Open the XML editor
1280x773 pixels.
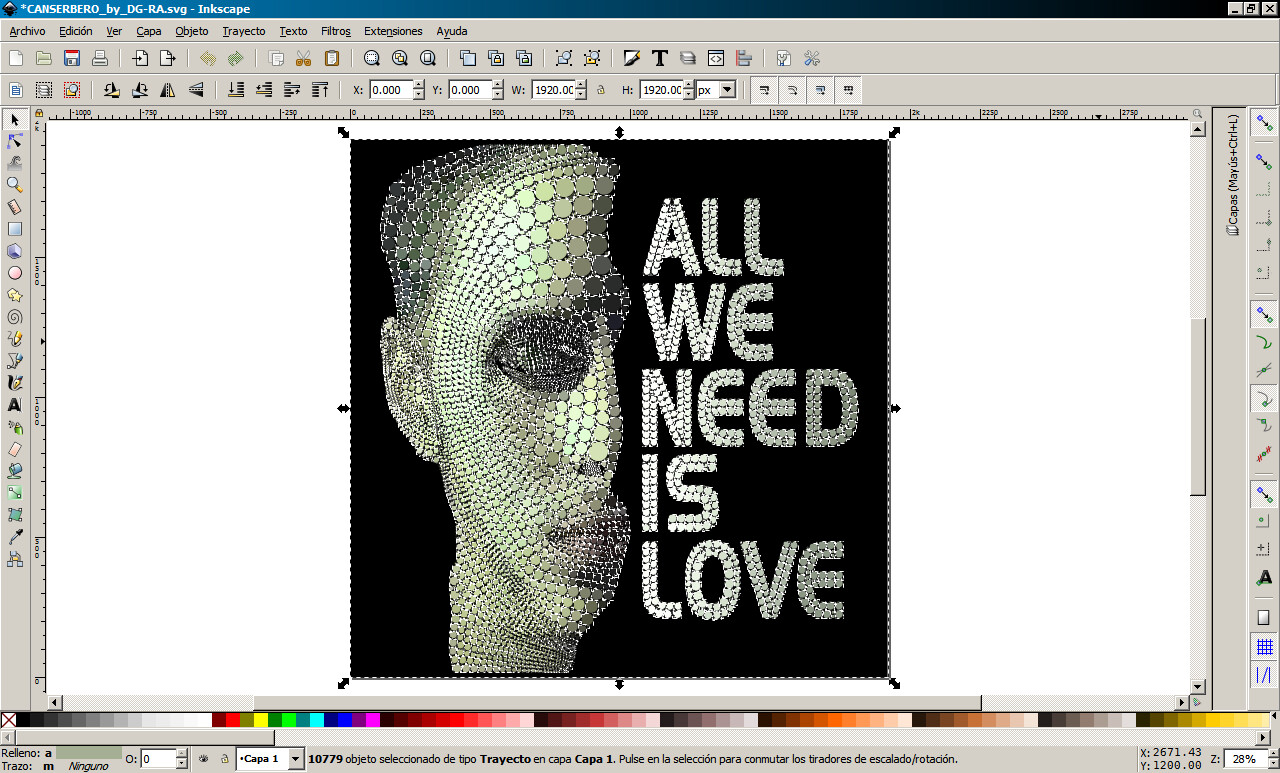click(x=715, y=58)
